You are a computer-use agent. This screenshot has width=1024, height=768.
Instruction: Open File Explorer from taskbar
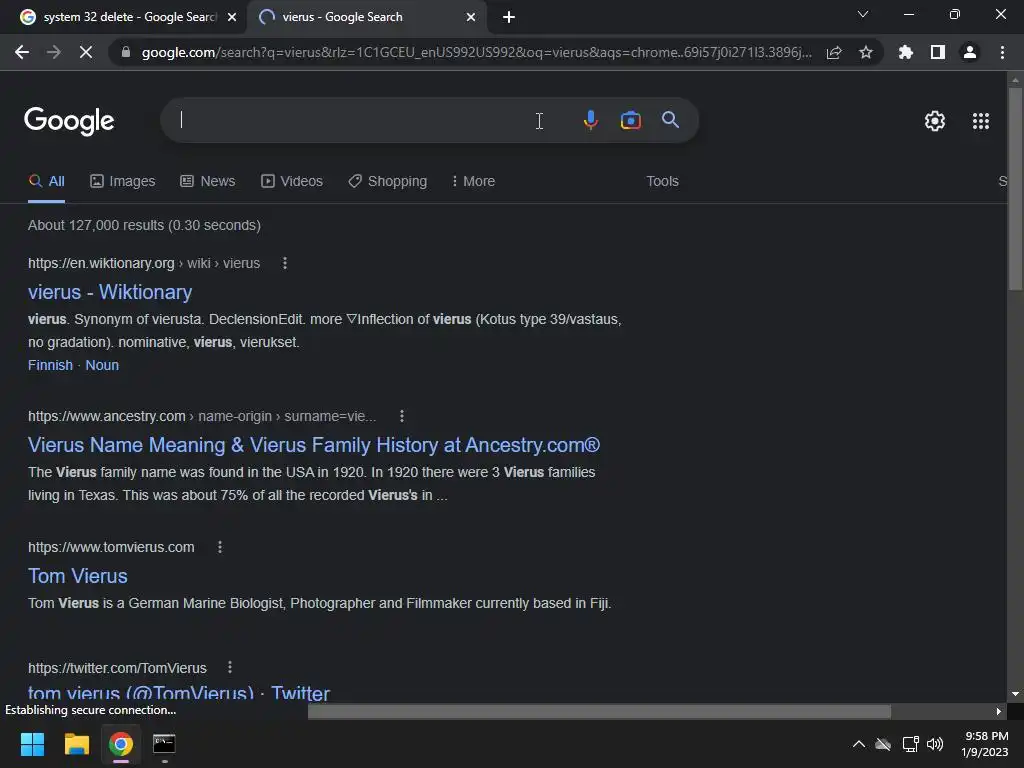point(76,744)
